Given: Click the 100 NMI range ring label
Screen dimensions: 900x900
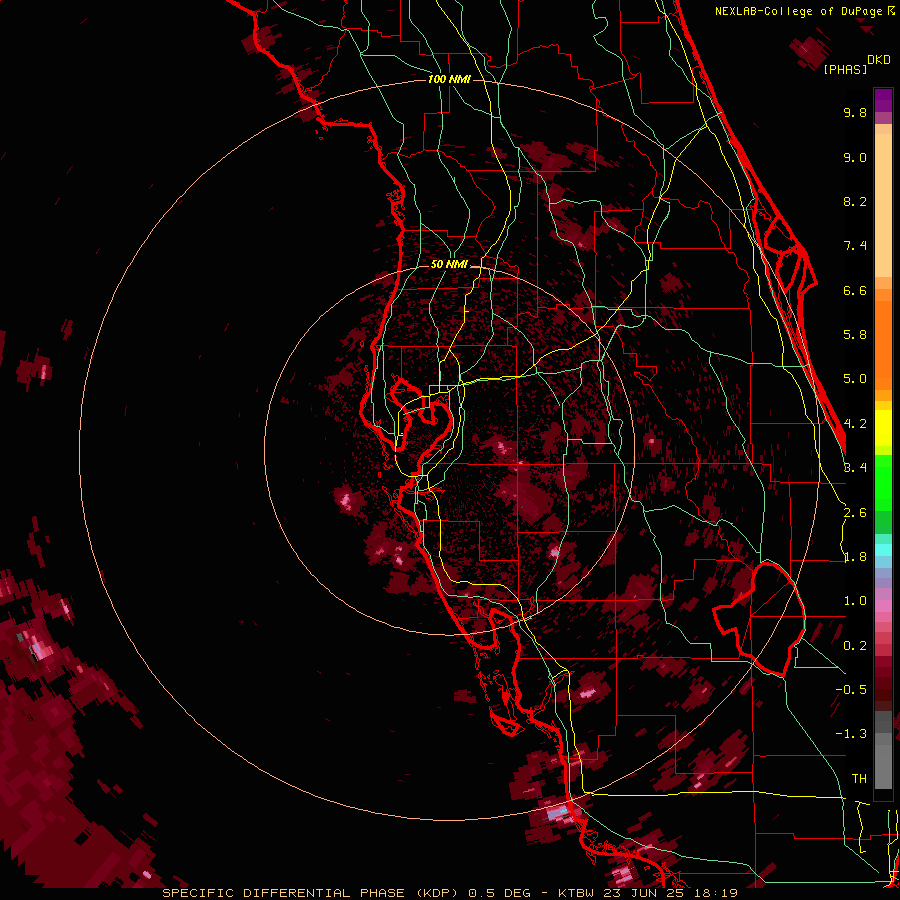Looking at the screenshot, I should [x=449, y=79].
